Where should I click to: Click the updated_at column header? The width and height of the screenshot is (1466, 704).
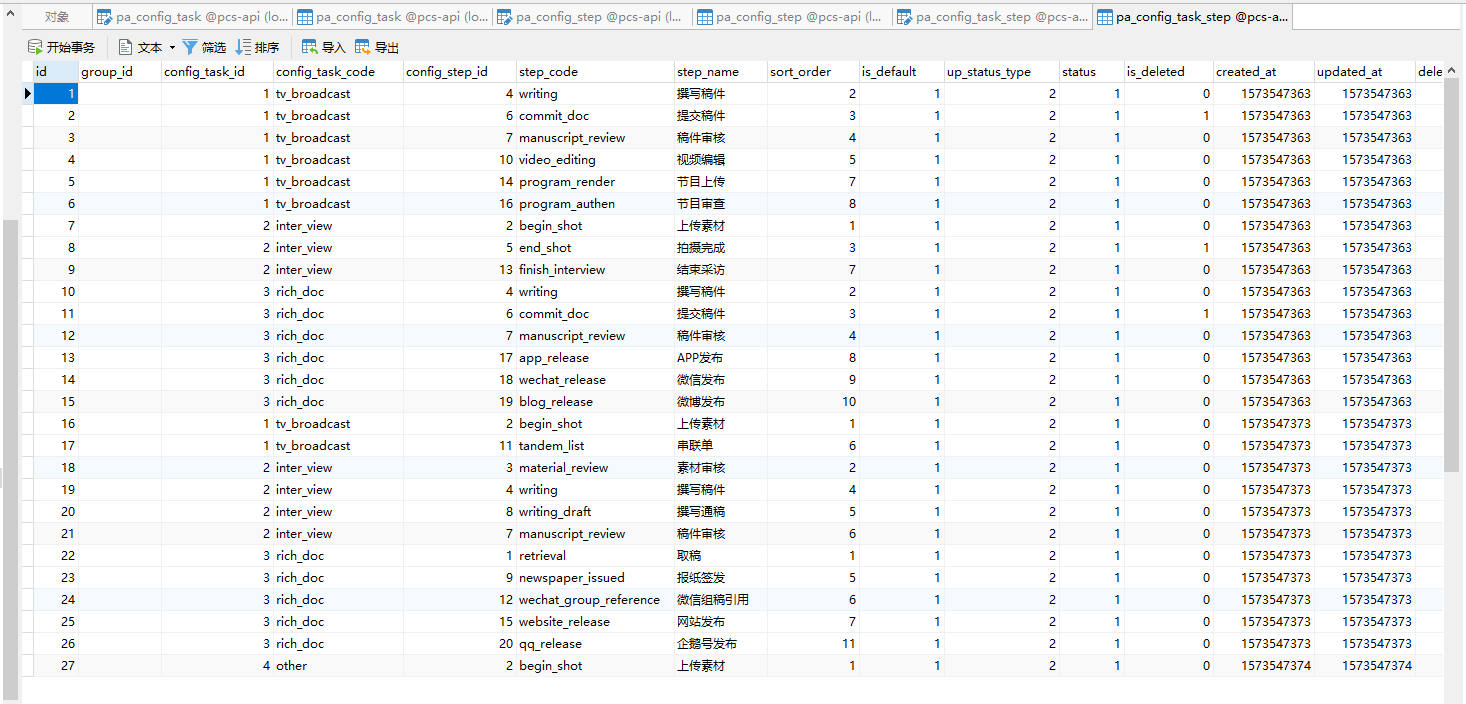point(1364,72)
